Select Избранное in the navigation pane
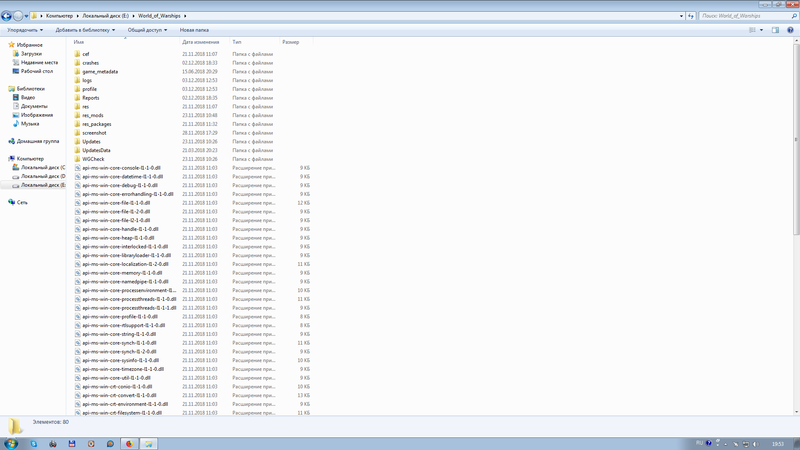 pos(30,45)
